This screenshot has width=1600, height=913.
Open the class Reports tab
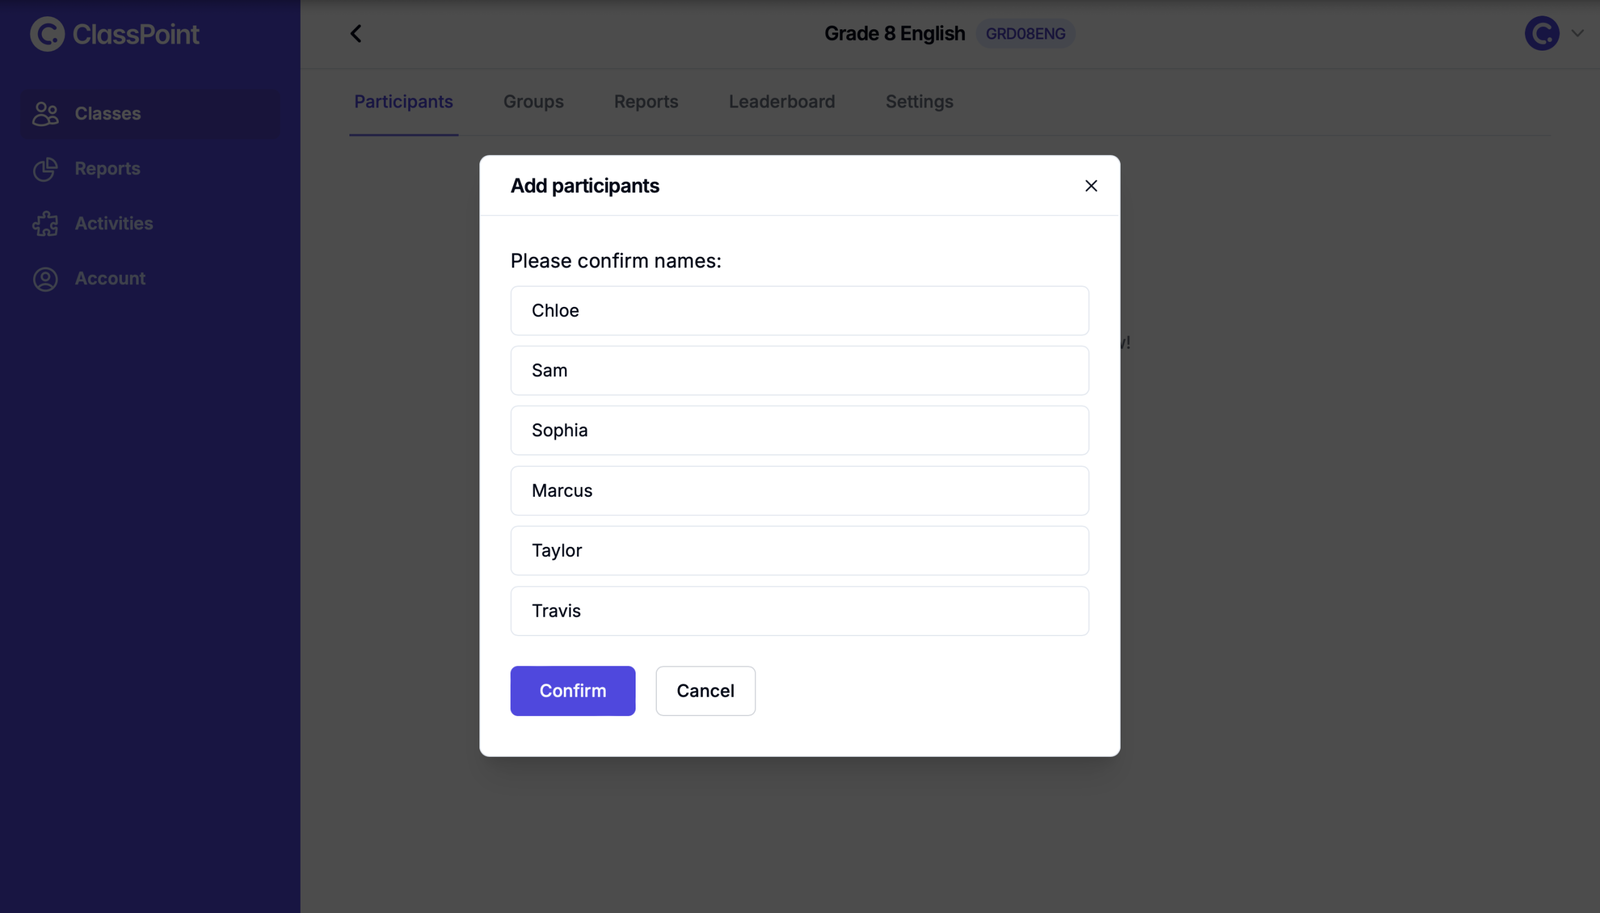(645, 102)
